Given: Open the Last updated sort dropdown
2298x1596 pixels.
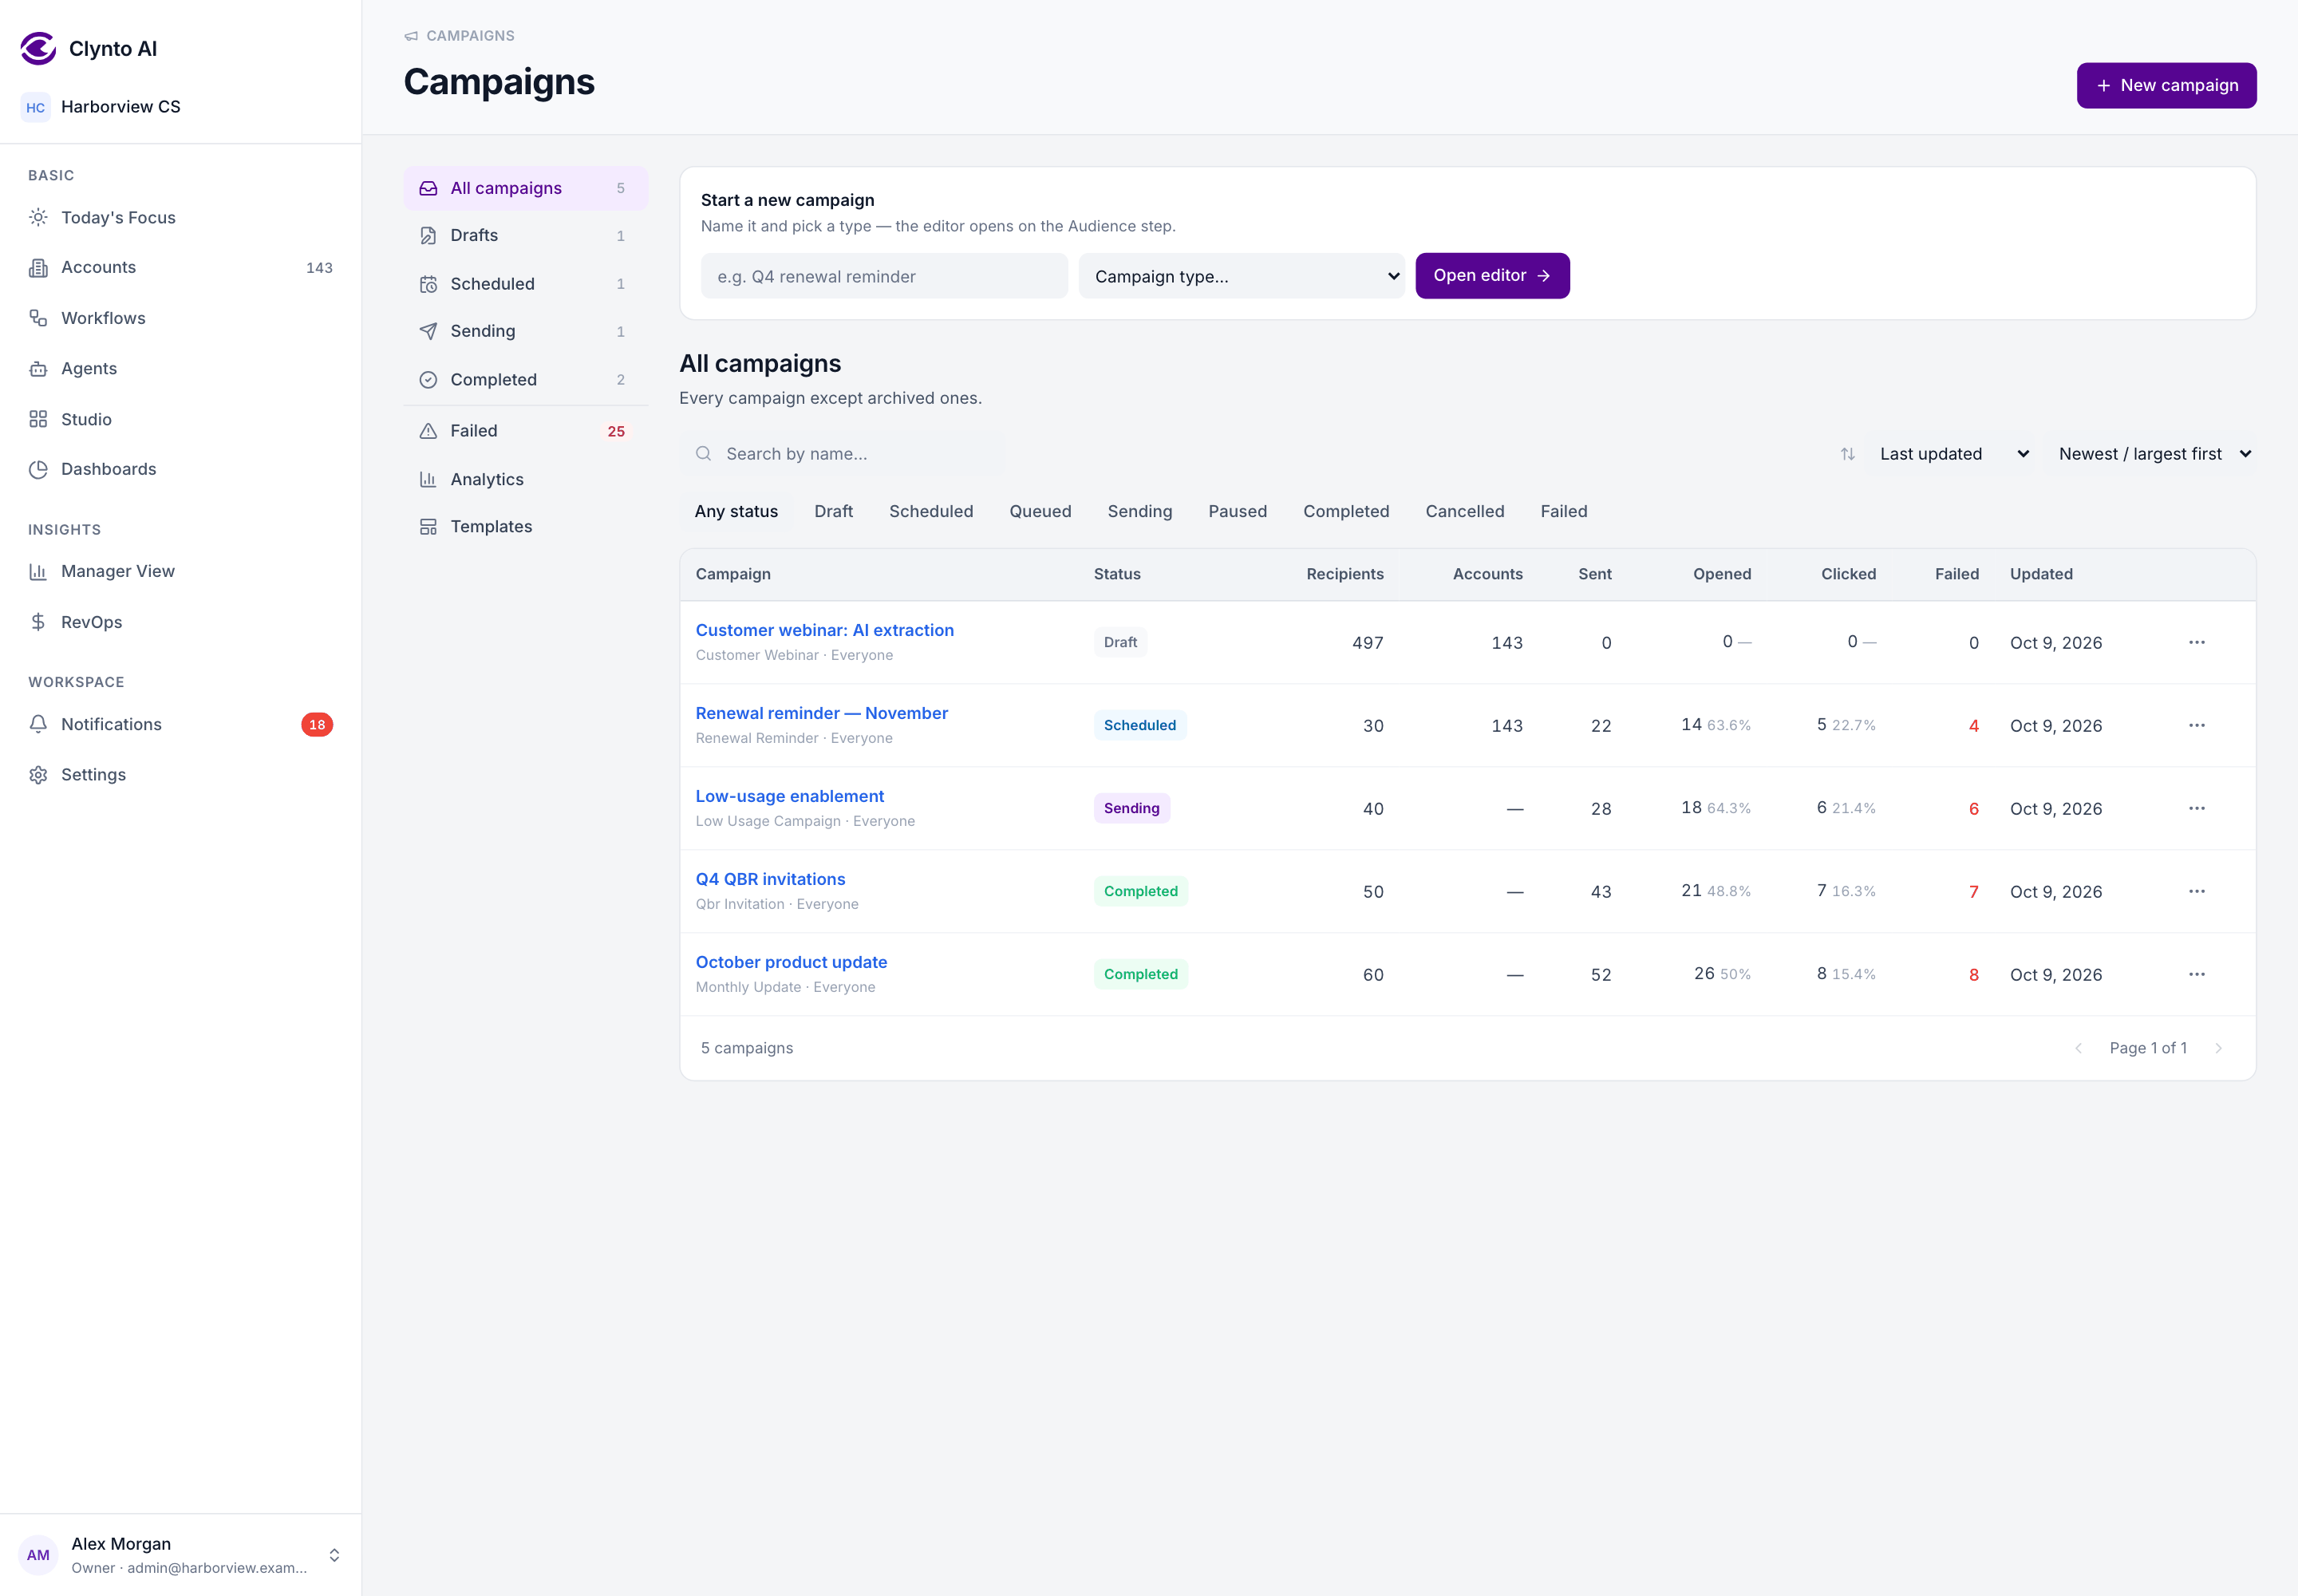Looking at the screenshot, I should [1952, 454].
